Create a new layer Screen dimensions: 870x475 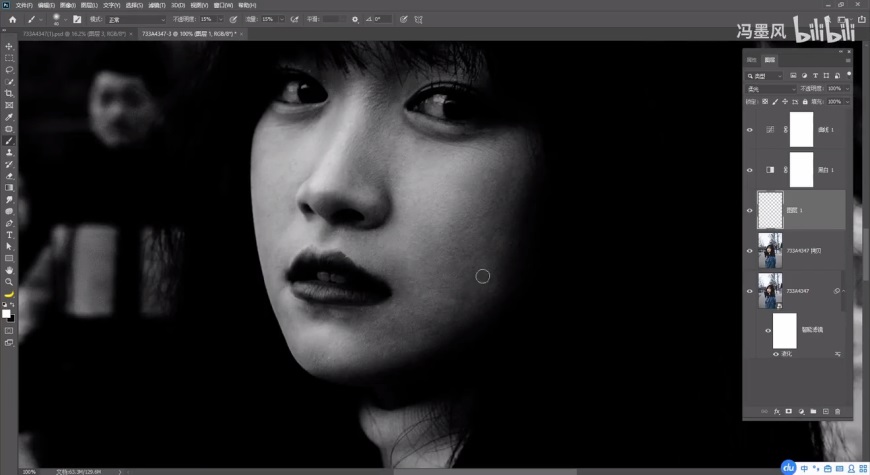826,412
